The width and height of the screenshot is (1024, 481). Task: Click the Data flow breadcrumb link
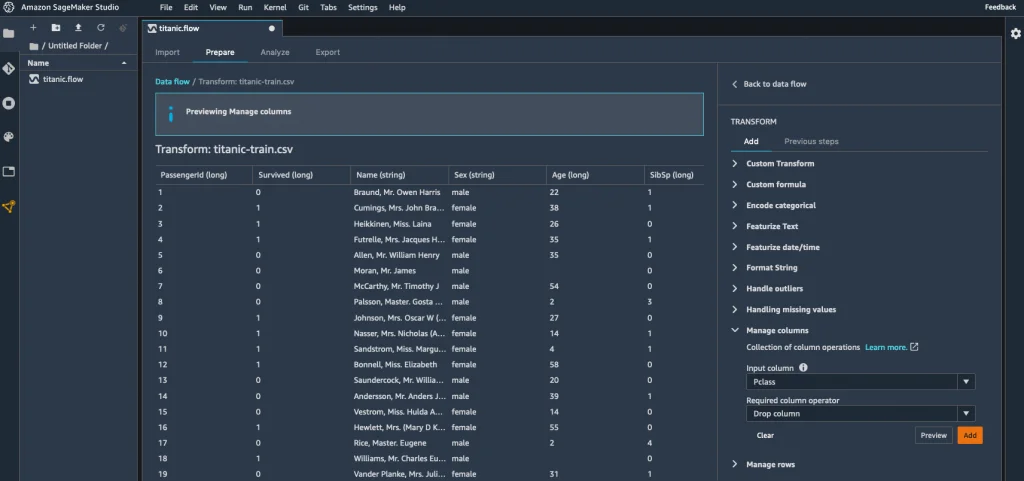coord(172,82)
